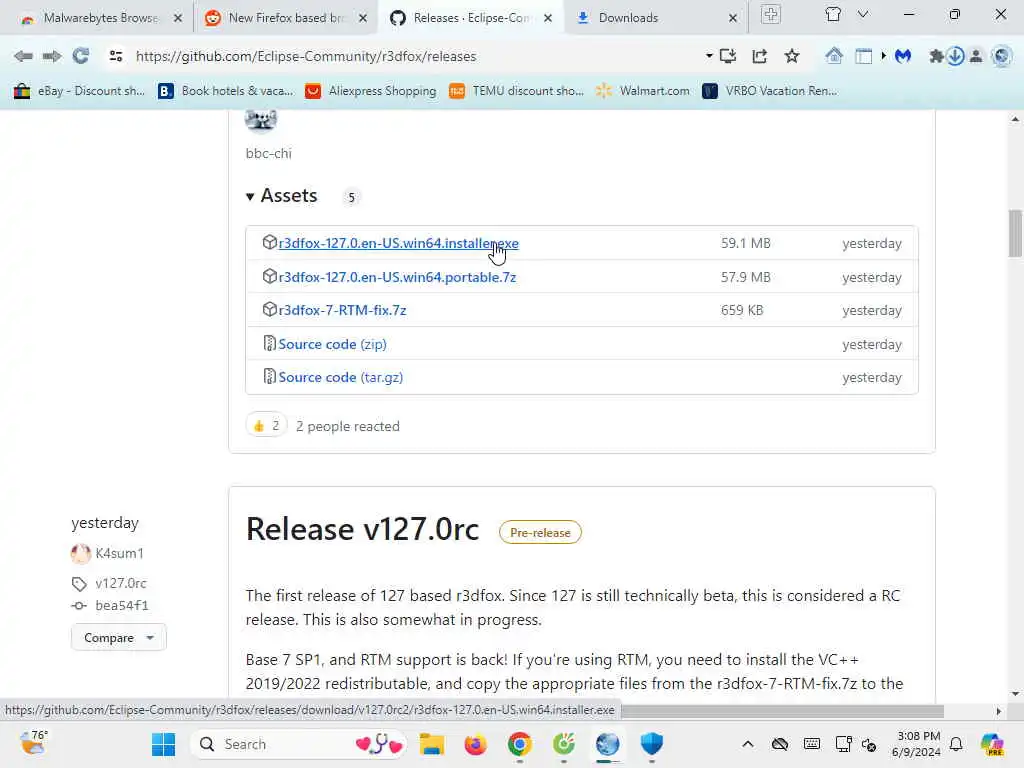Click the scroll right arrow at bottom
Screen dimensions: 1024x768
(998, 711)
